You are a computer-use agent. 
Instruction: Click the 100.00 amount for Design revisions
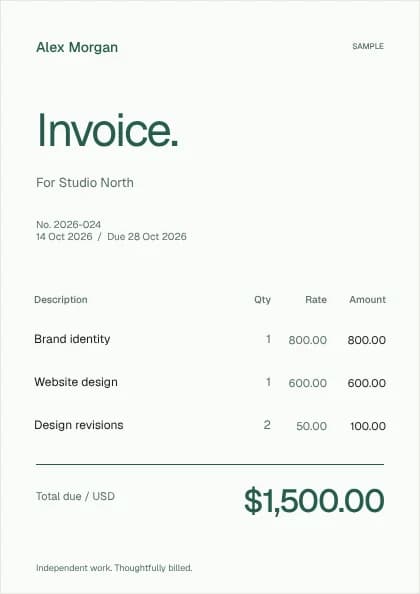[368, 426]
